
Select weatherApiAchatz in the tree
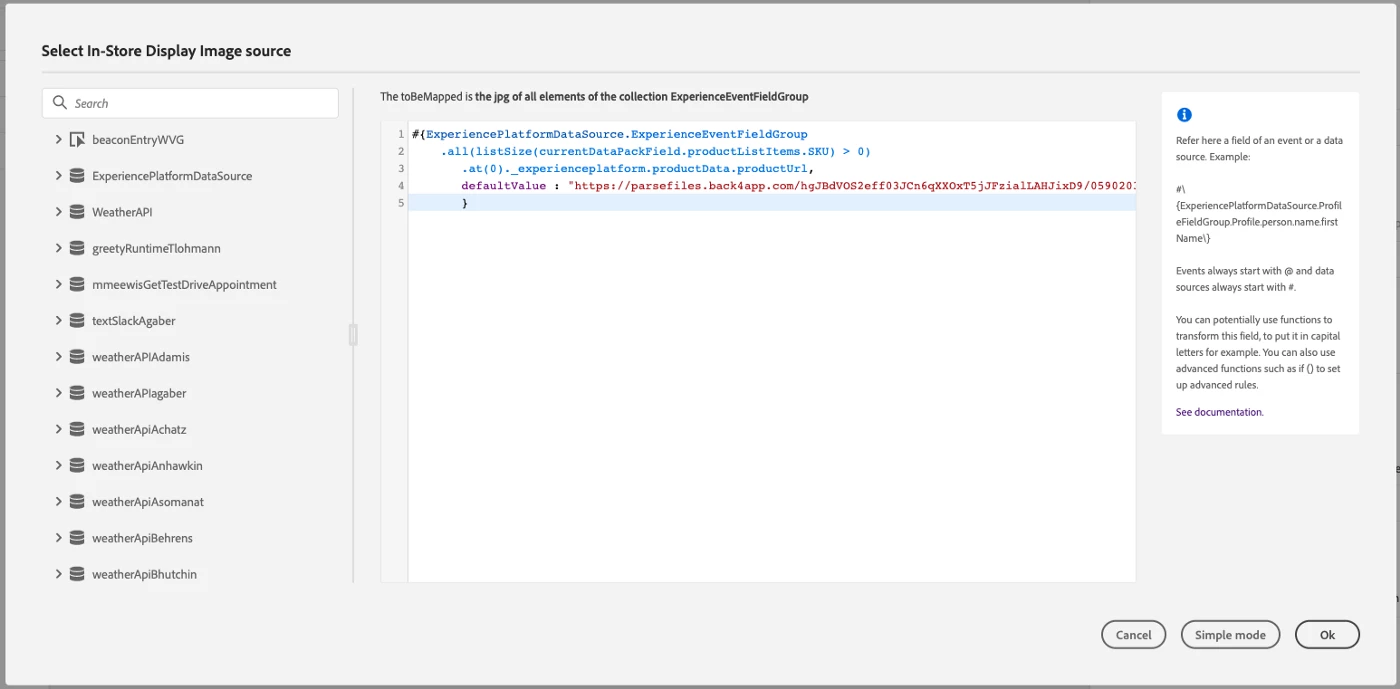(x=139, y=430)
